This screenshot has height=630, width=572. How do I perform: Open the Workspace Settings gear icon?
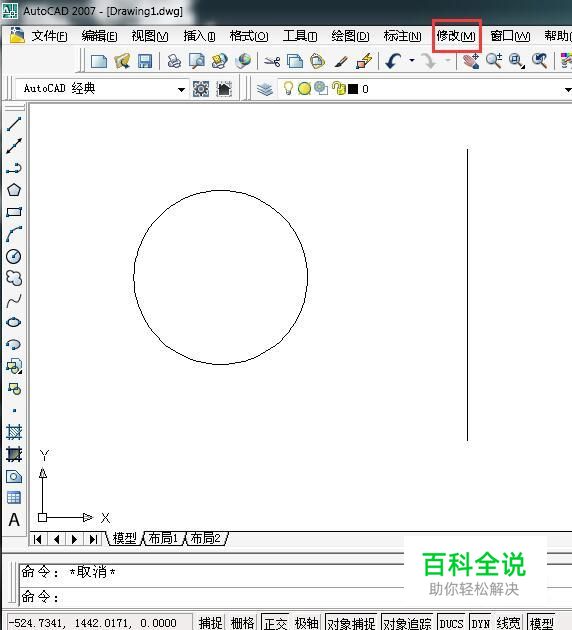200,89
